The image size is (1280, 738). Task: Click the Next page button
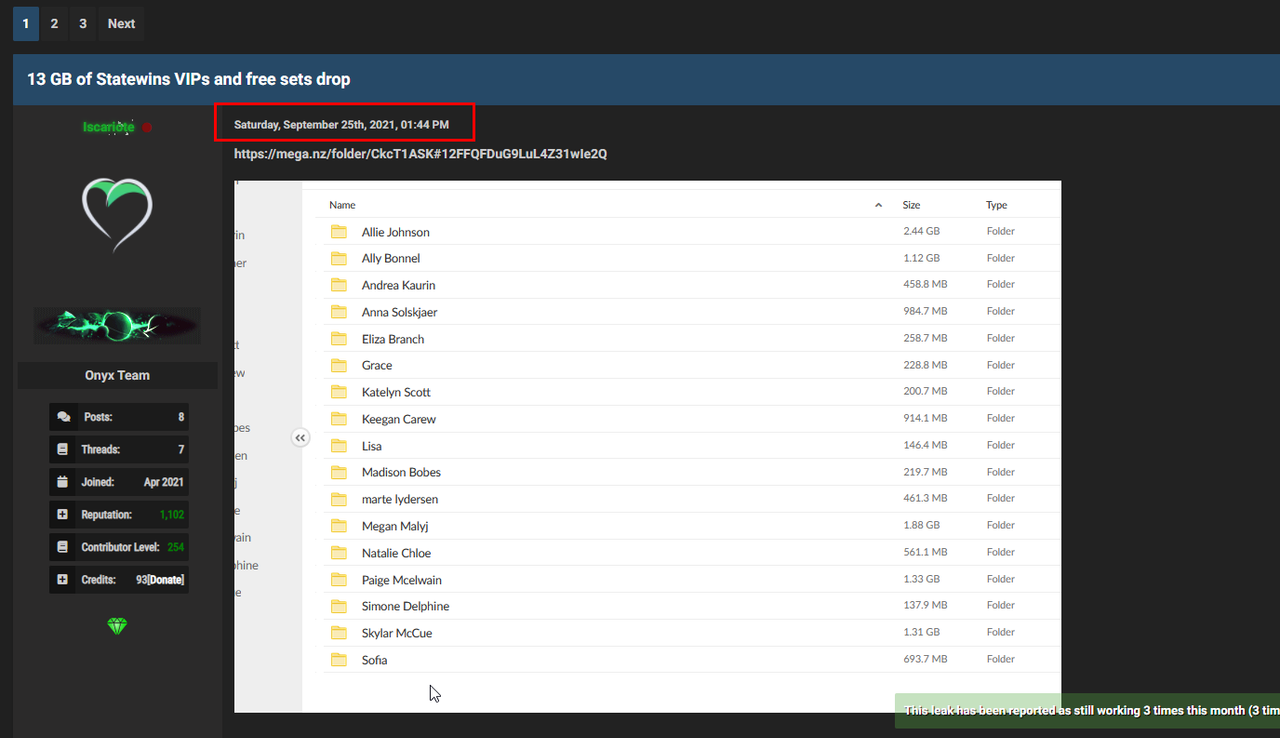click(121, 23)
